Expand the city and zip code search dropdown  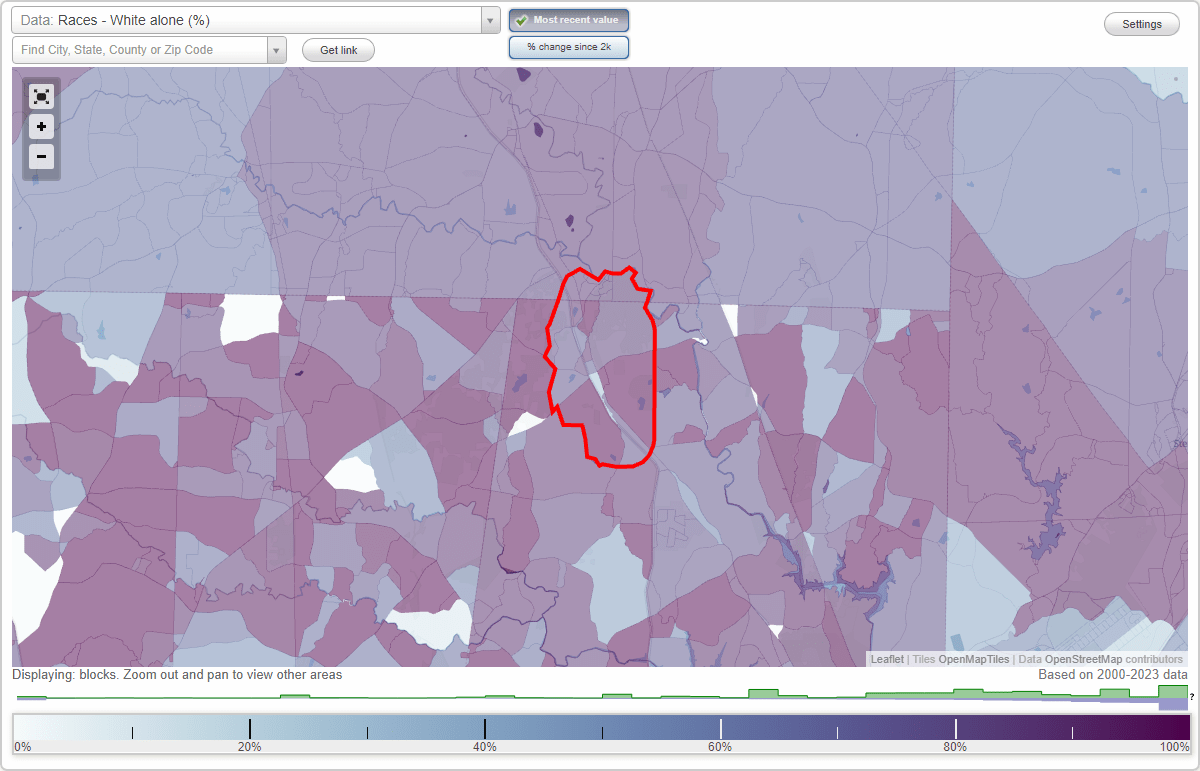click(277, 49)
